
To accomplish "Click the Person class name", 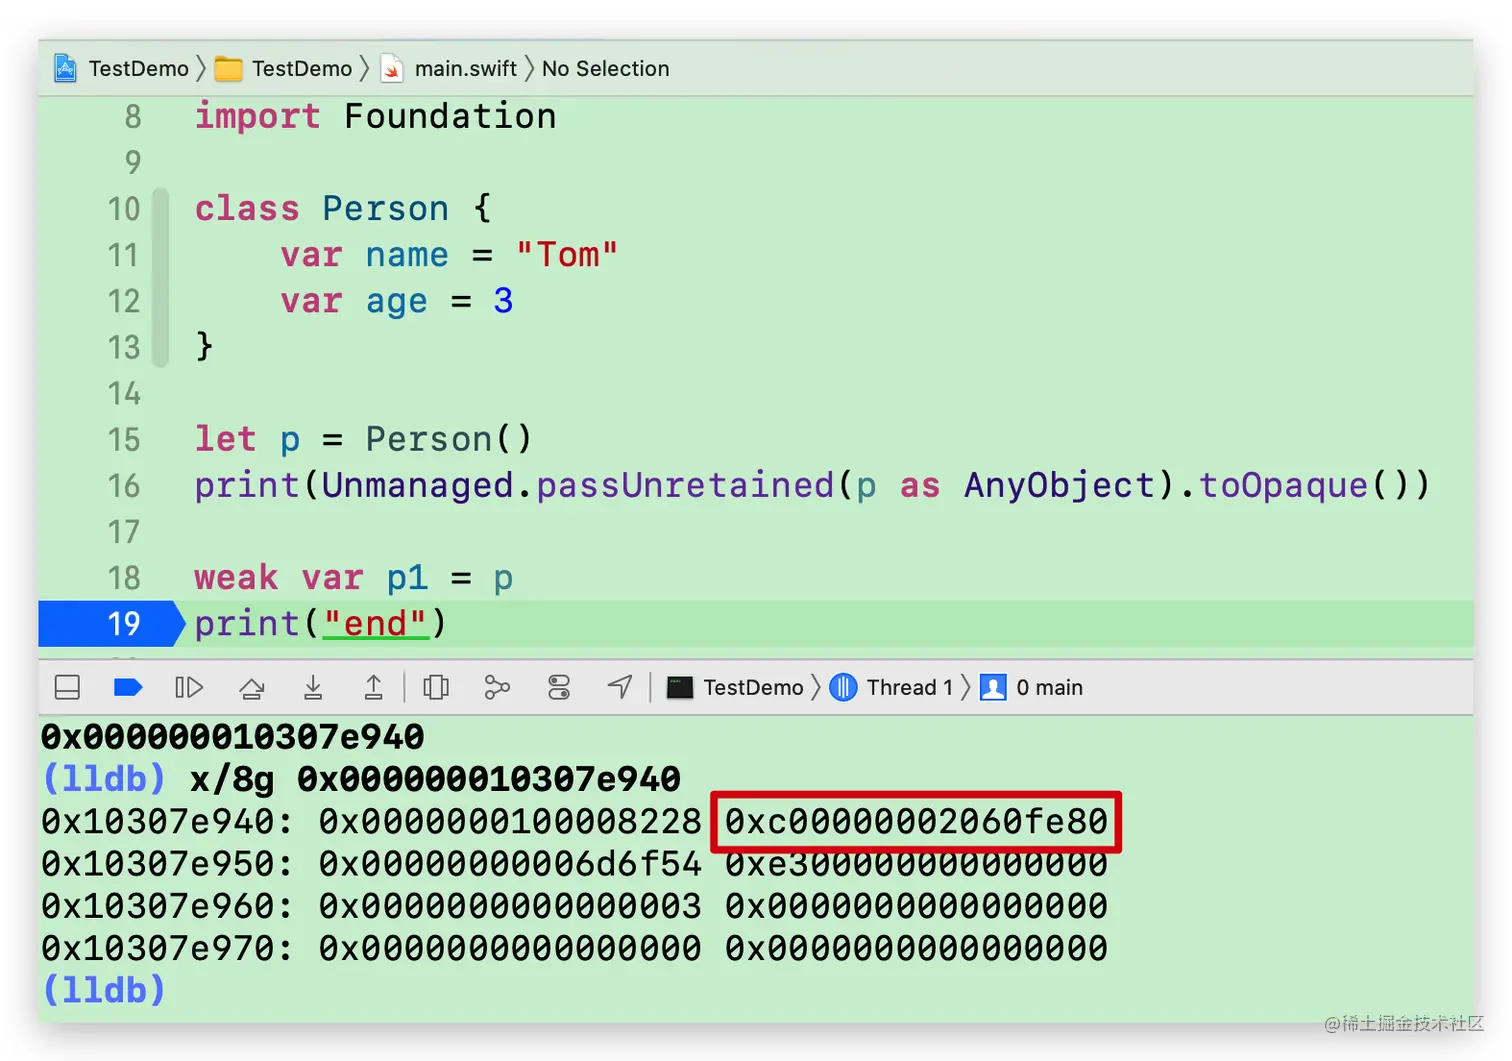I will (x=386, y=209).
